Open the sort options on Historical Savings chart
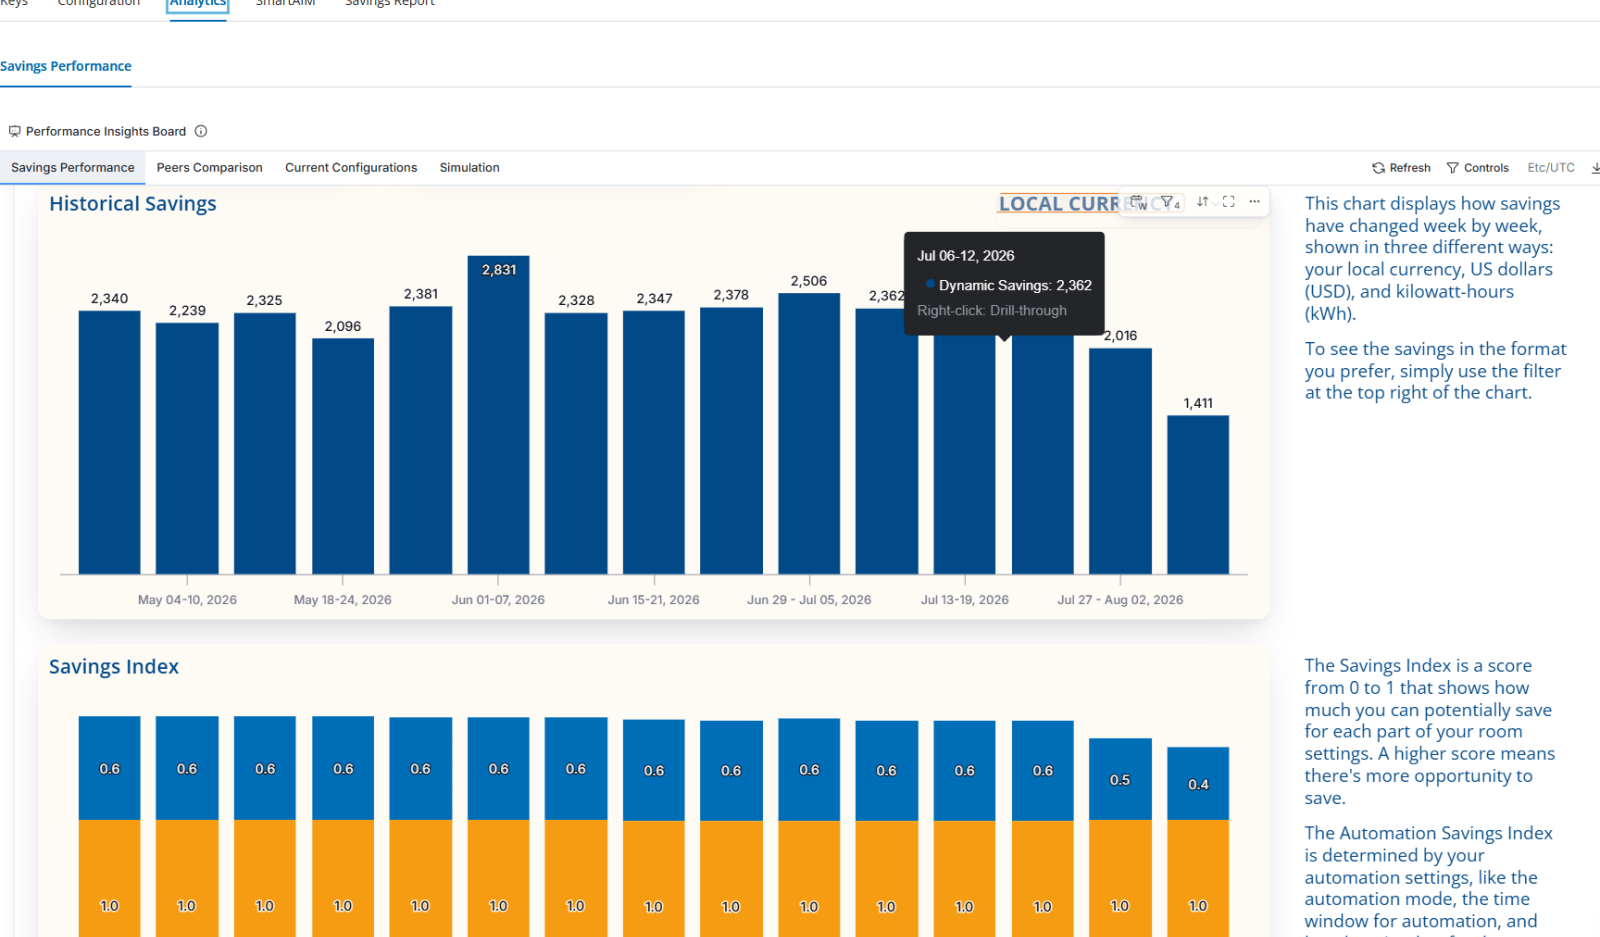This screenshot has height=937, width=1600. (1203, 202)
